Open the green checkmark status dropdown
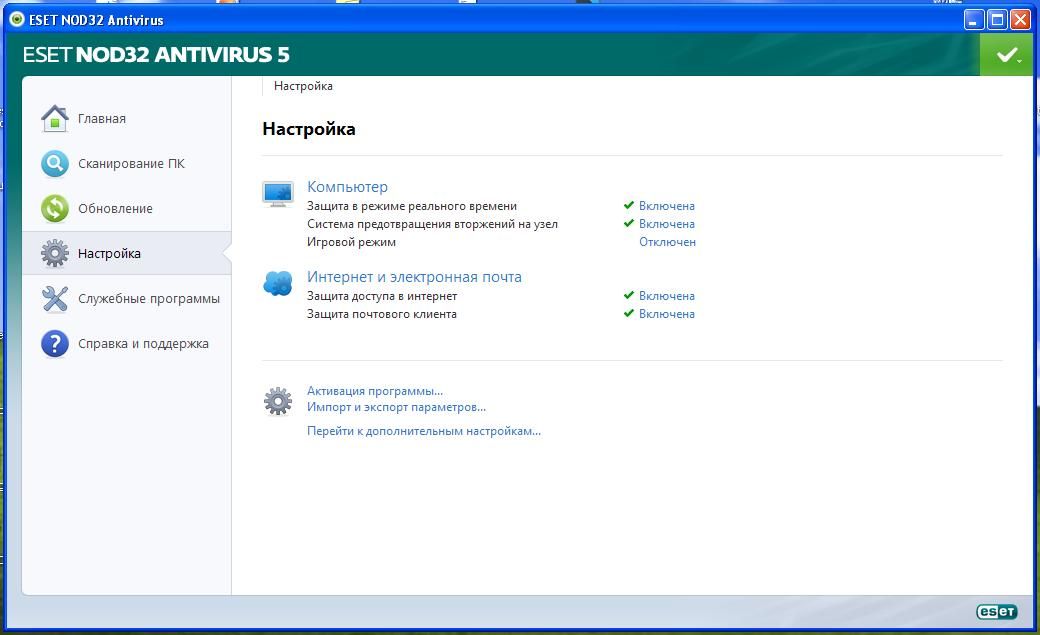 pyautogui.click(x=1007, y=55)
